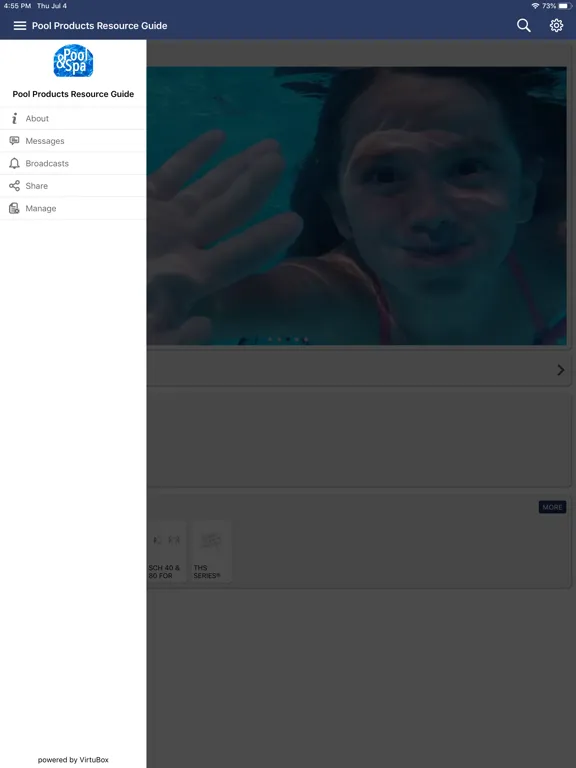Select Share in the side menu

[73, 186]
